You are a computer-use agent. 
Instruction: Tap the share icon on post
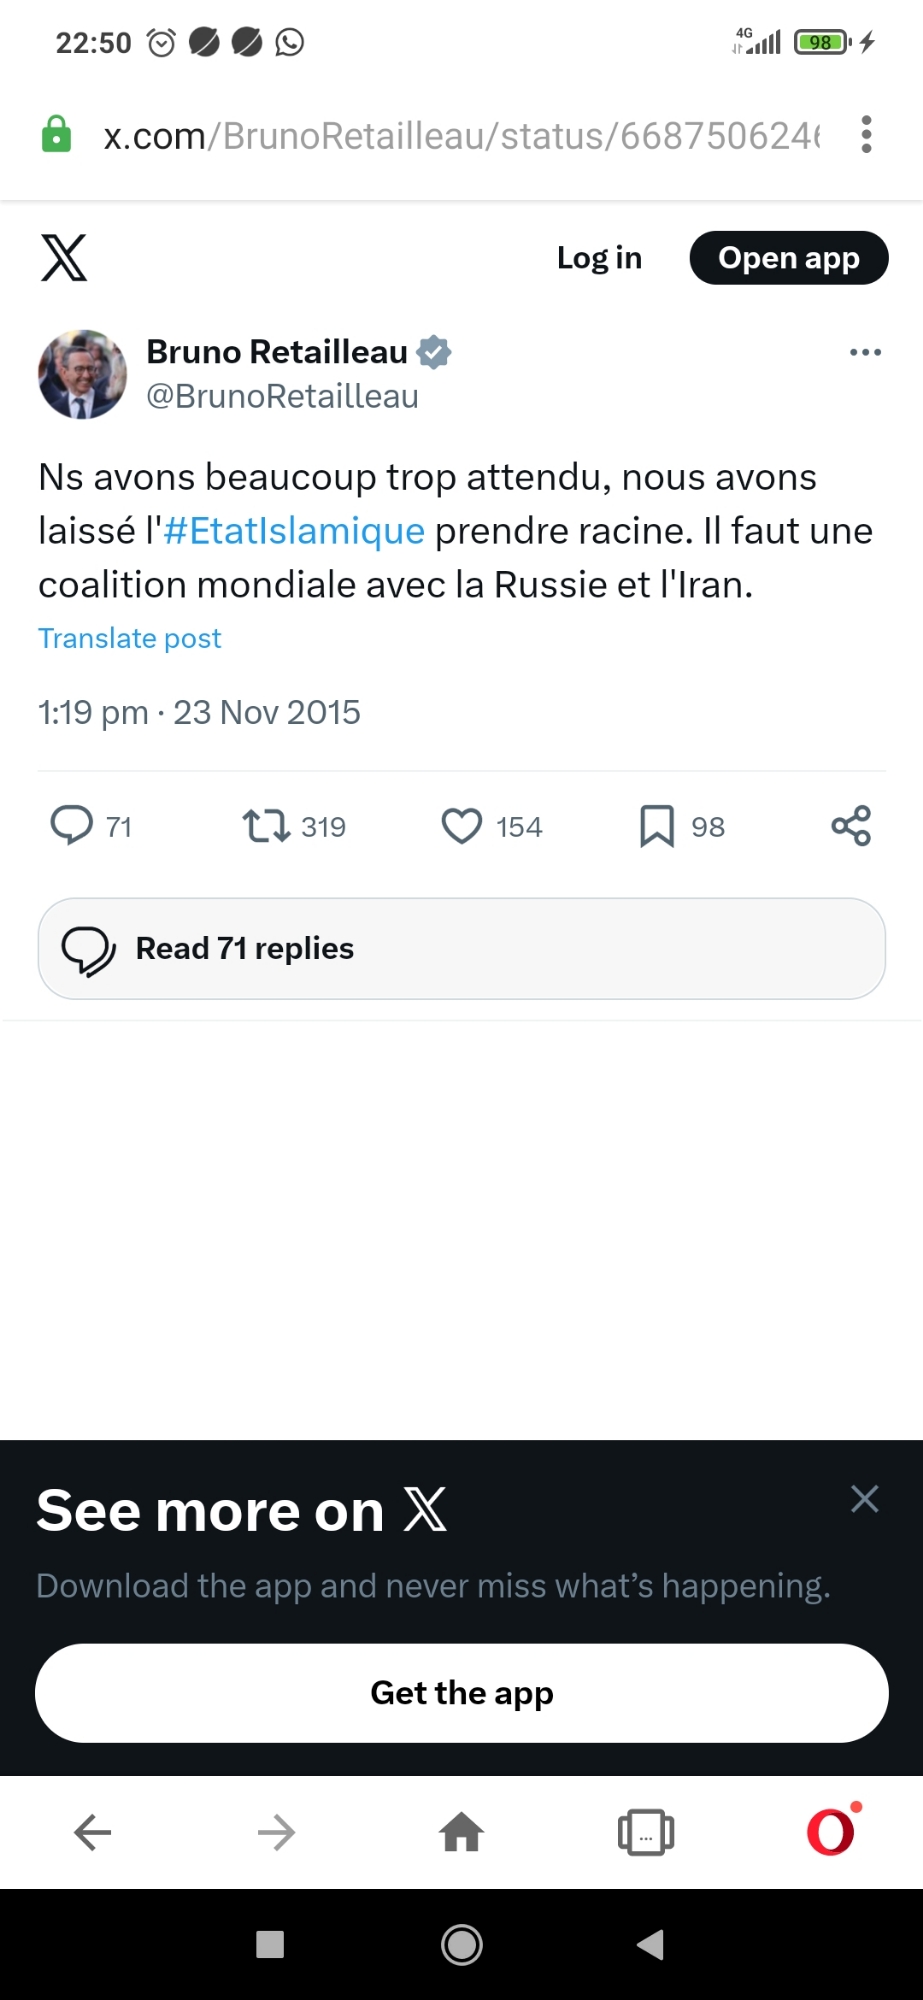pyautogui.click(x=851, y=826)
